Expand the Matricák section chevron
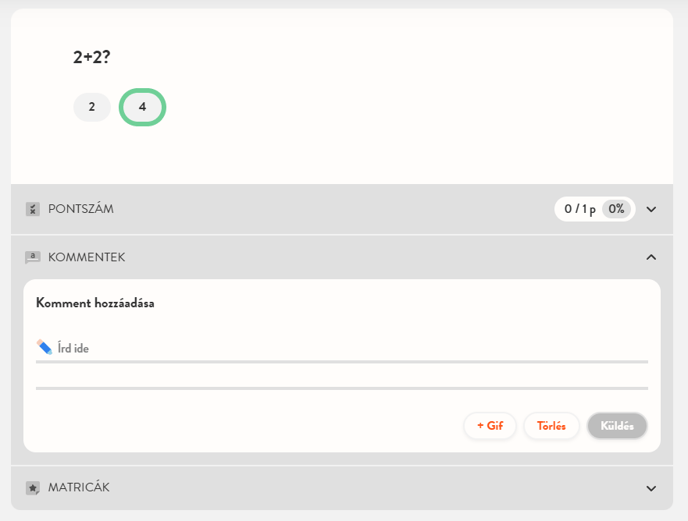 click(x=651, y=488)
